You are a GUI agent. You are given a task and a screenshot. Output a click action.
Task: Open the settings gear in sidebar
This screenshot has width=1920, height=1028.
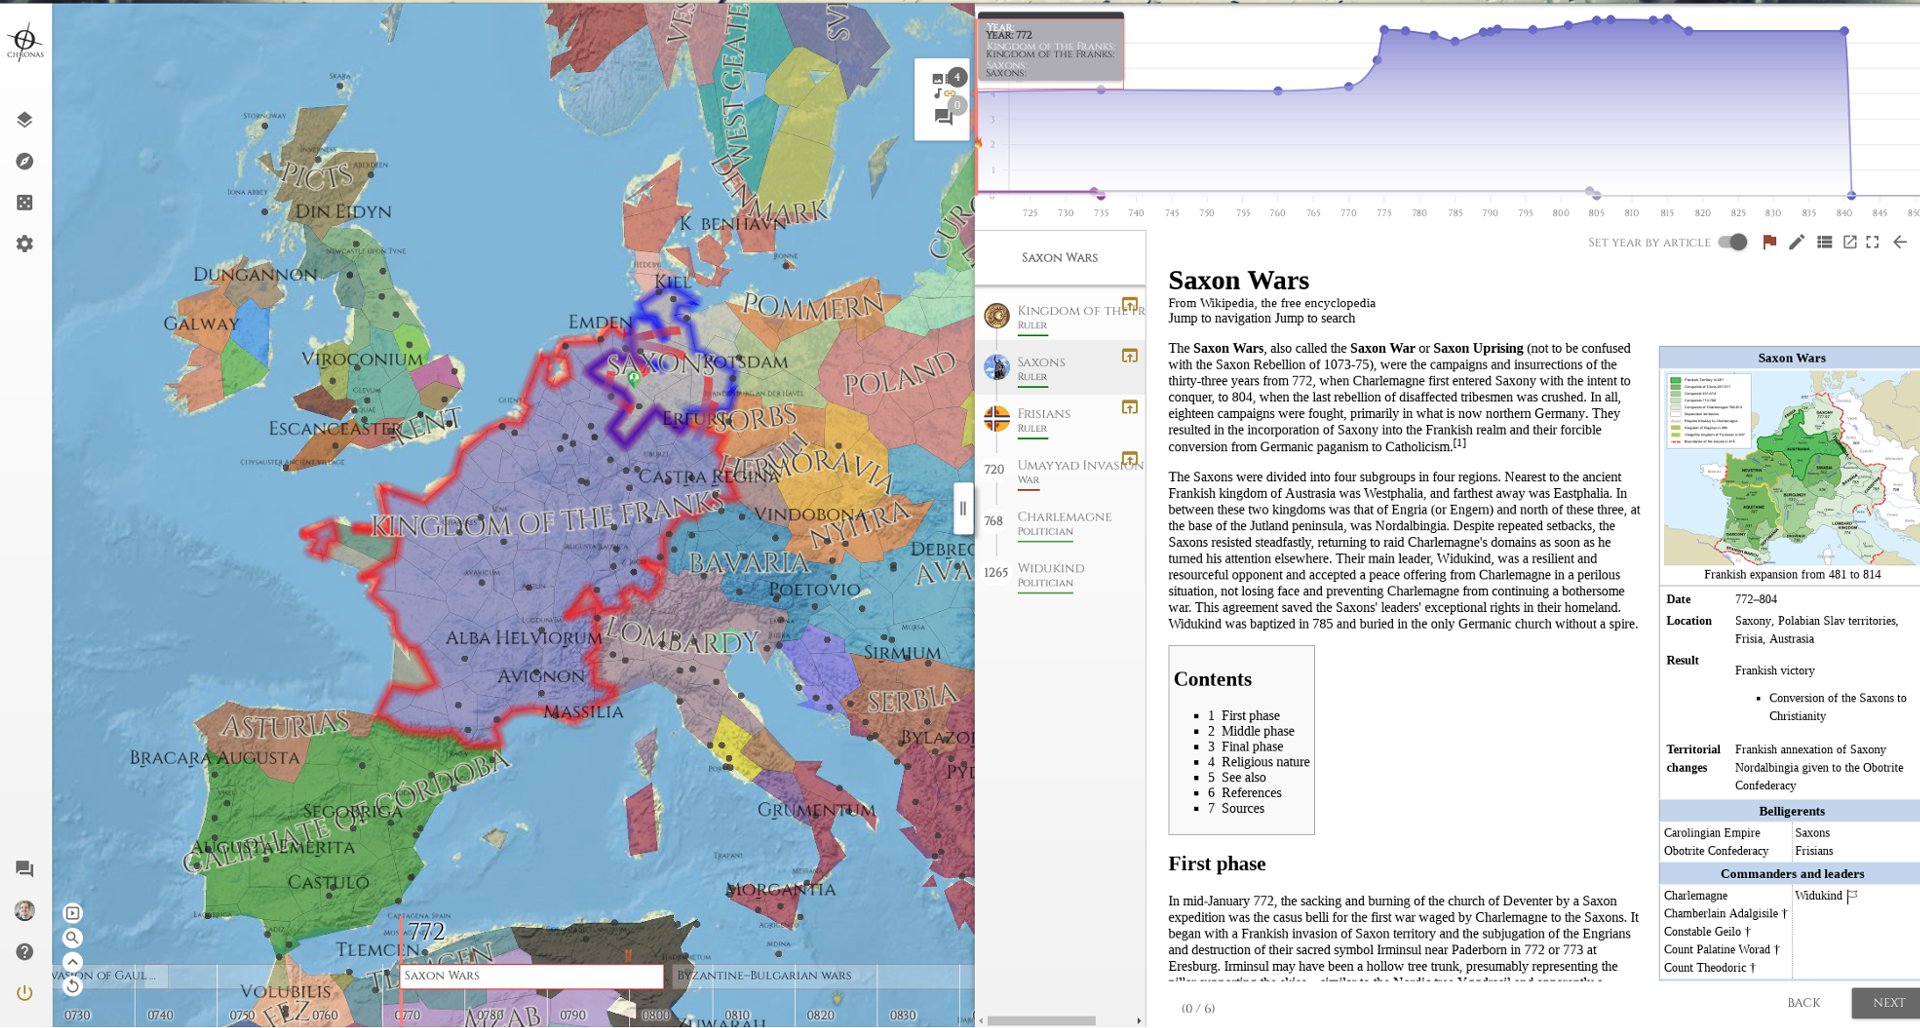(25, 244)
